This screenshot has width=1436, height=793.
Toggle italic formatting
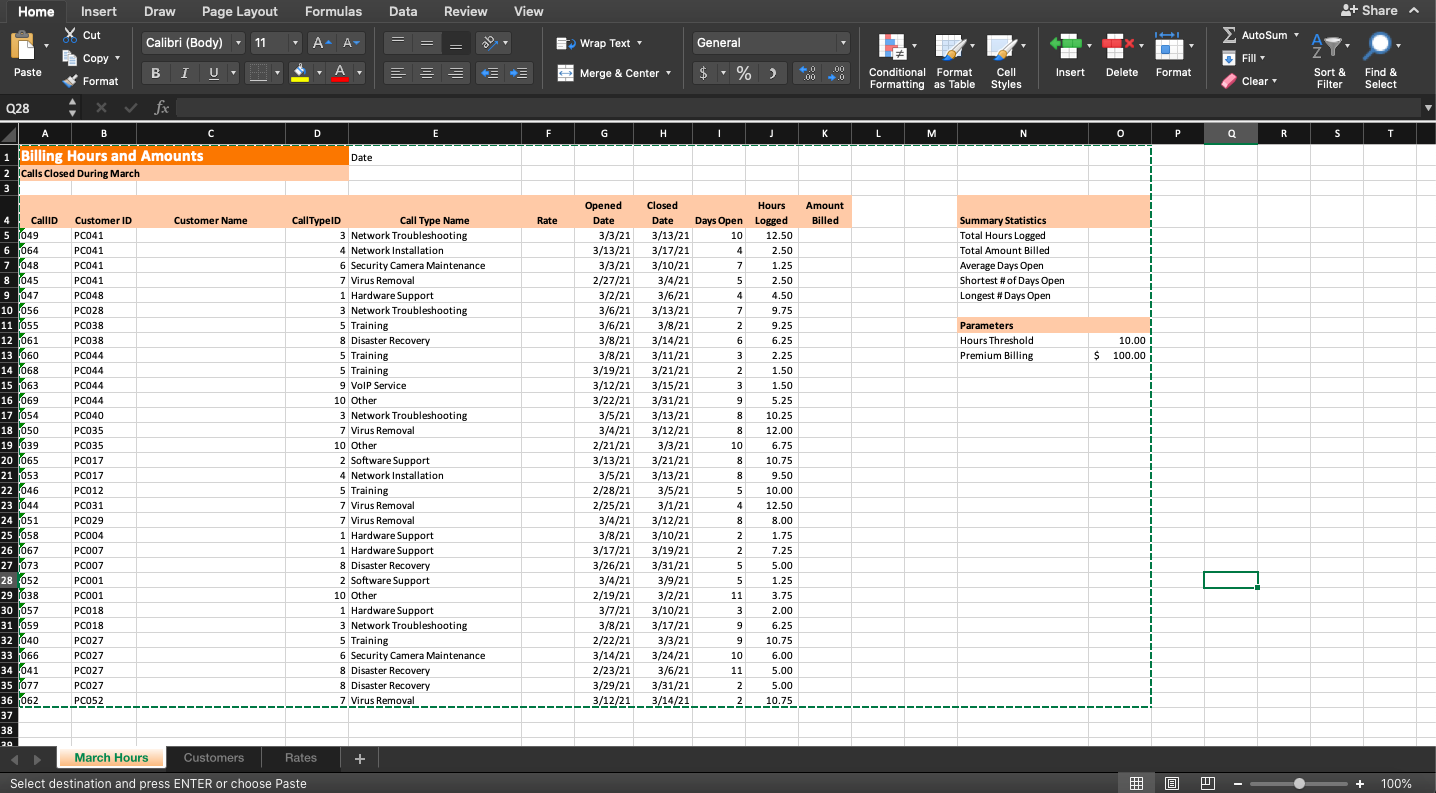click(x=184, y=73)
